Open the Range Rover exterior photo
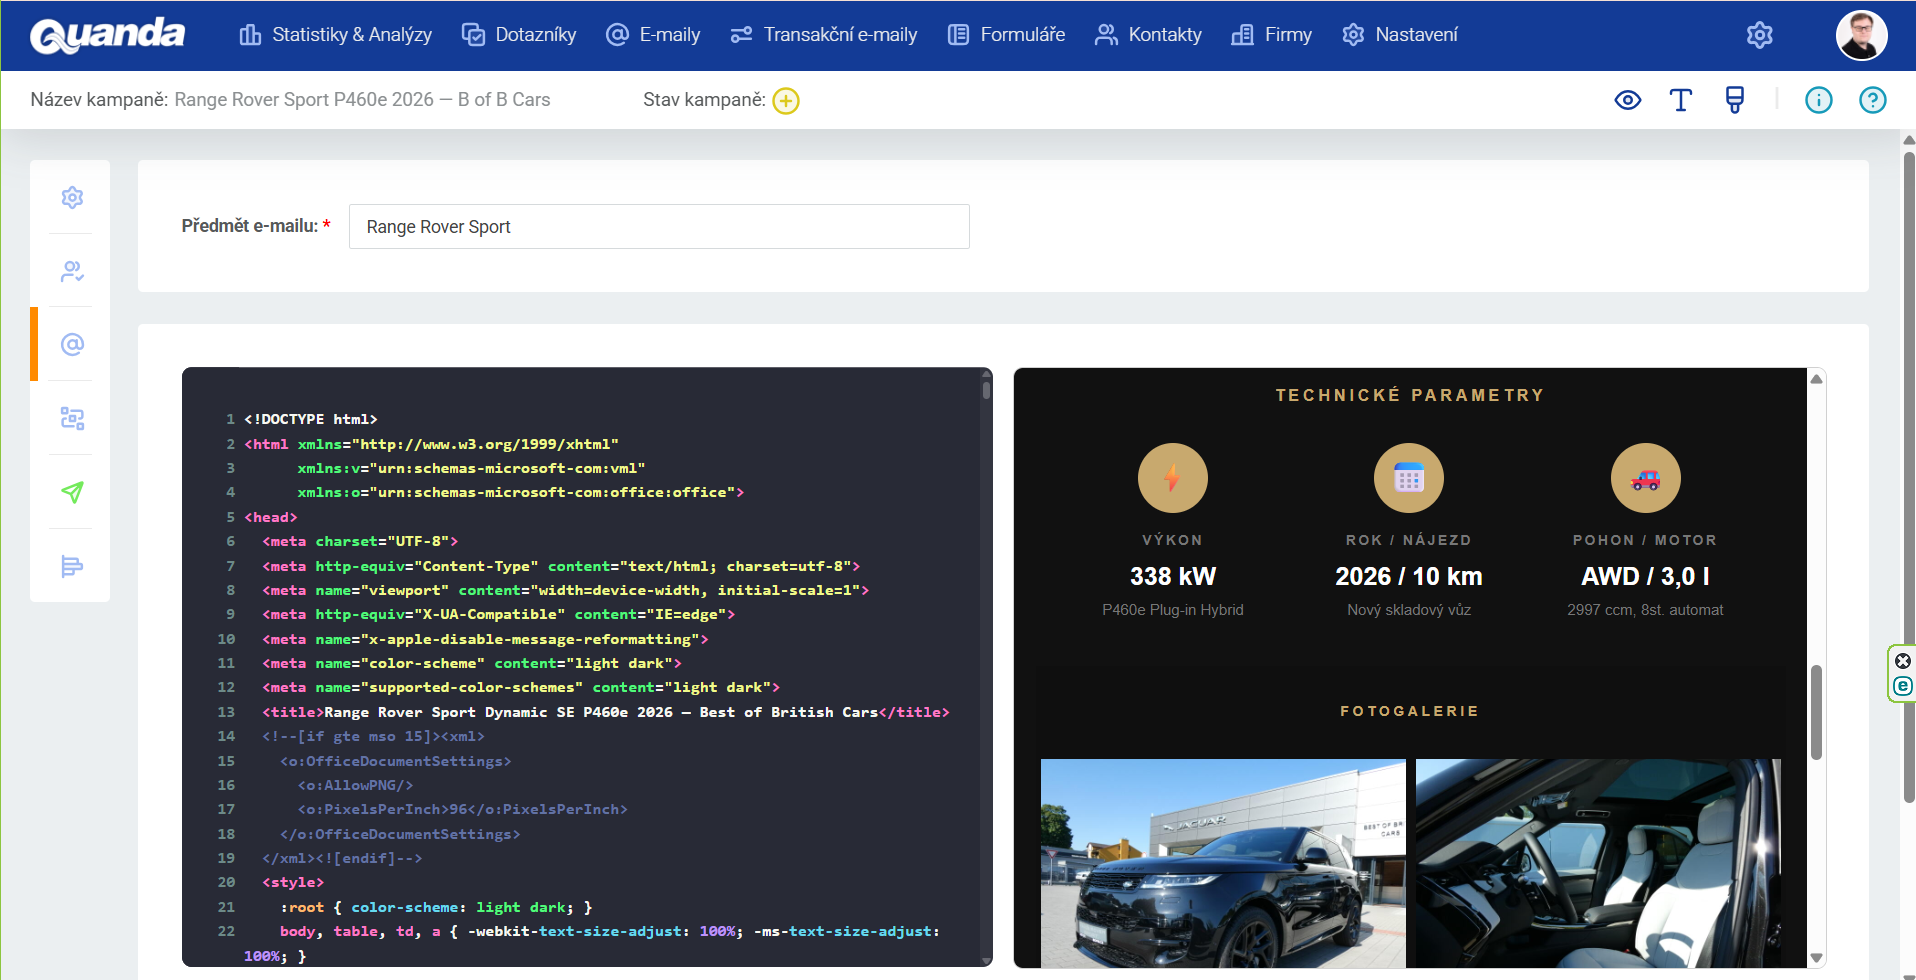 (1223, 863)
